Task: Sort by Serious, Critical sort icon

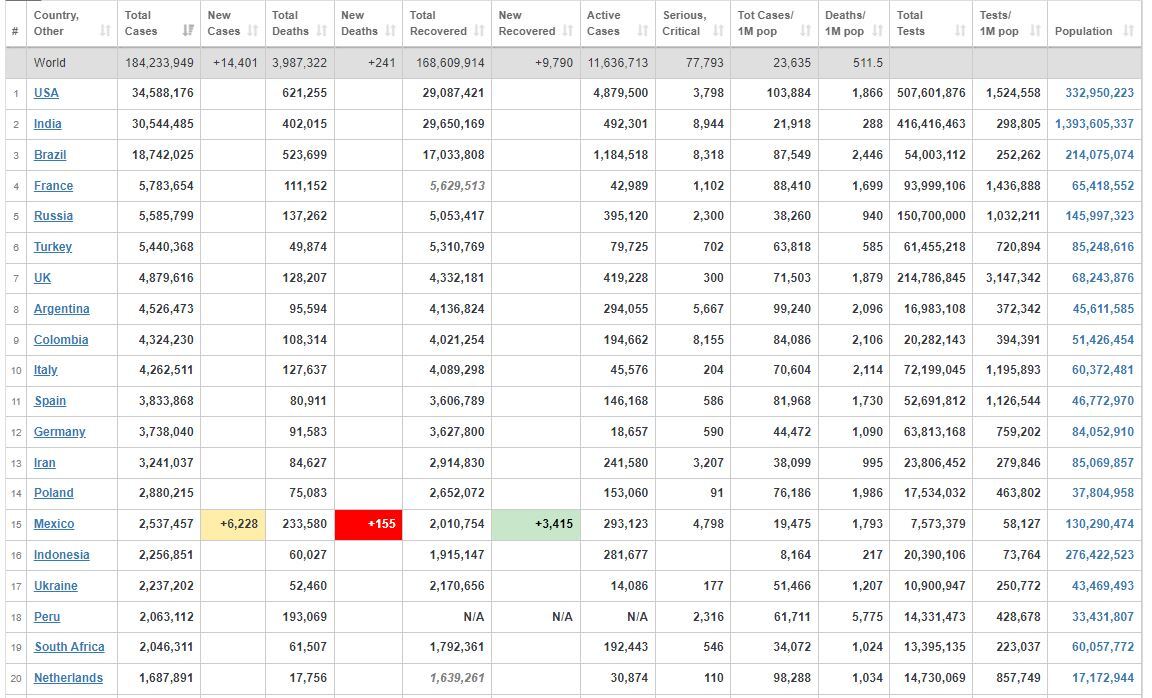Action: (x=718, y=31)
